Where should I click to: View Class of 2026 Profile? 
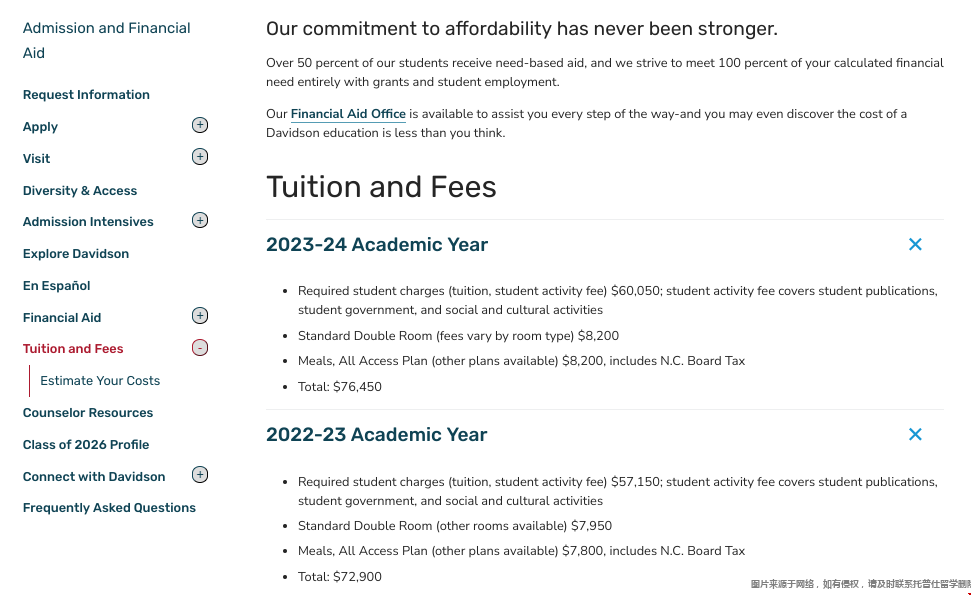[86, 445]
